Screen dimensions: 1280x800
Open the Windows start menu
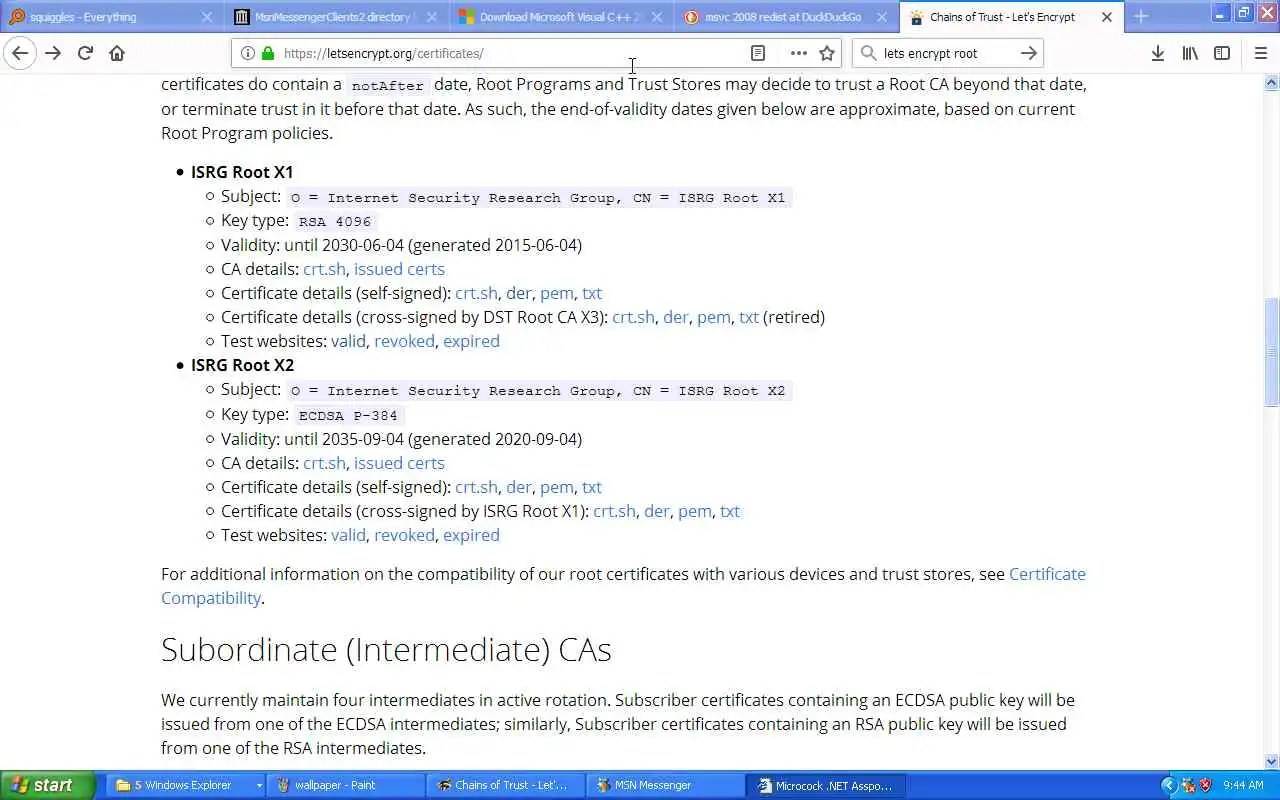coord(47,785)
